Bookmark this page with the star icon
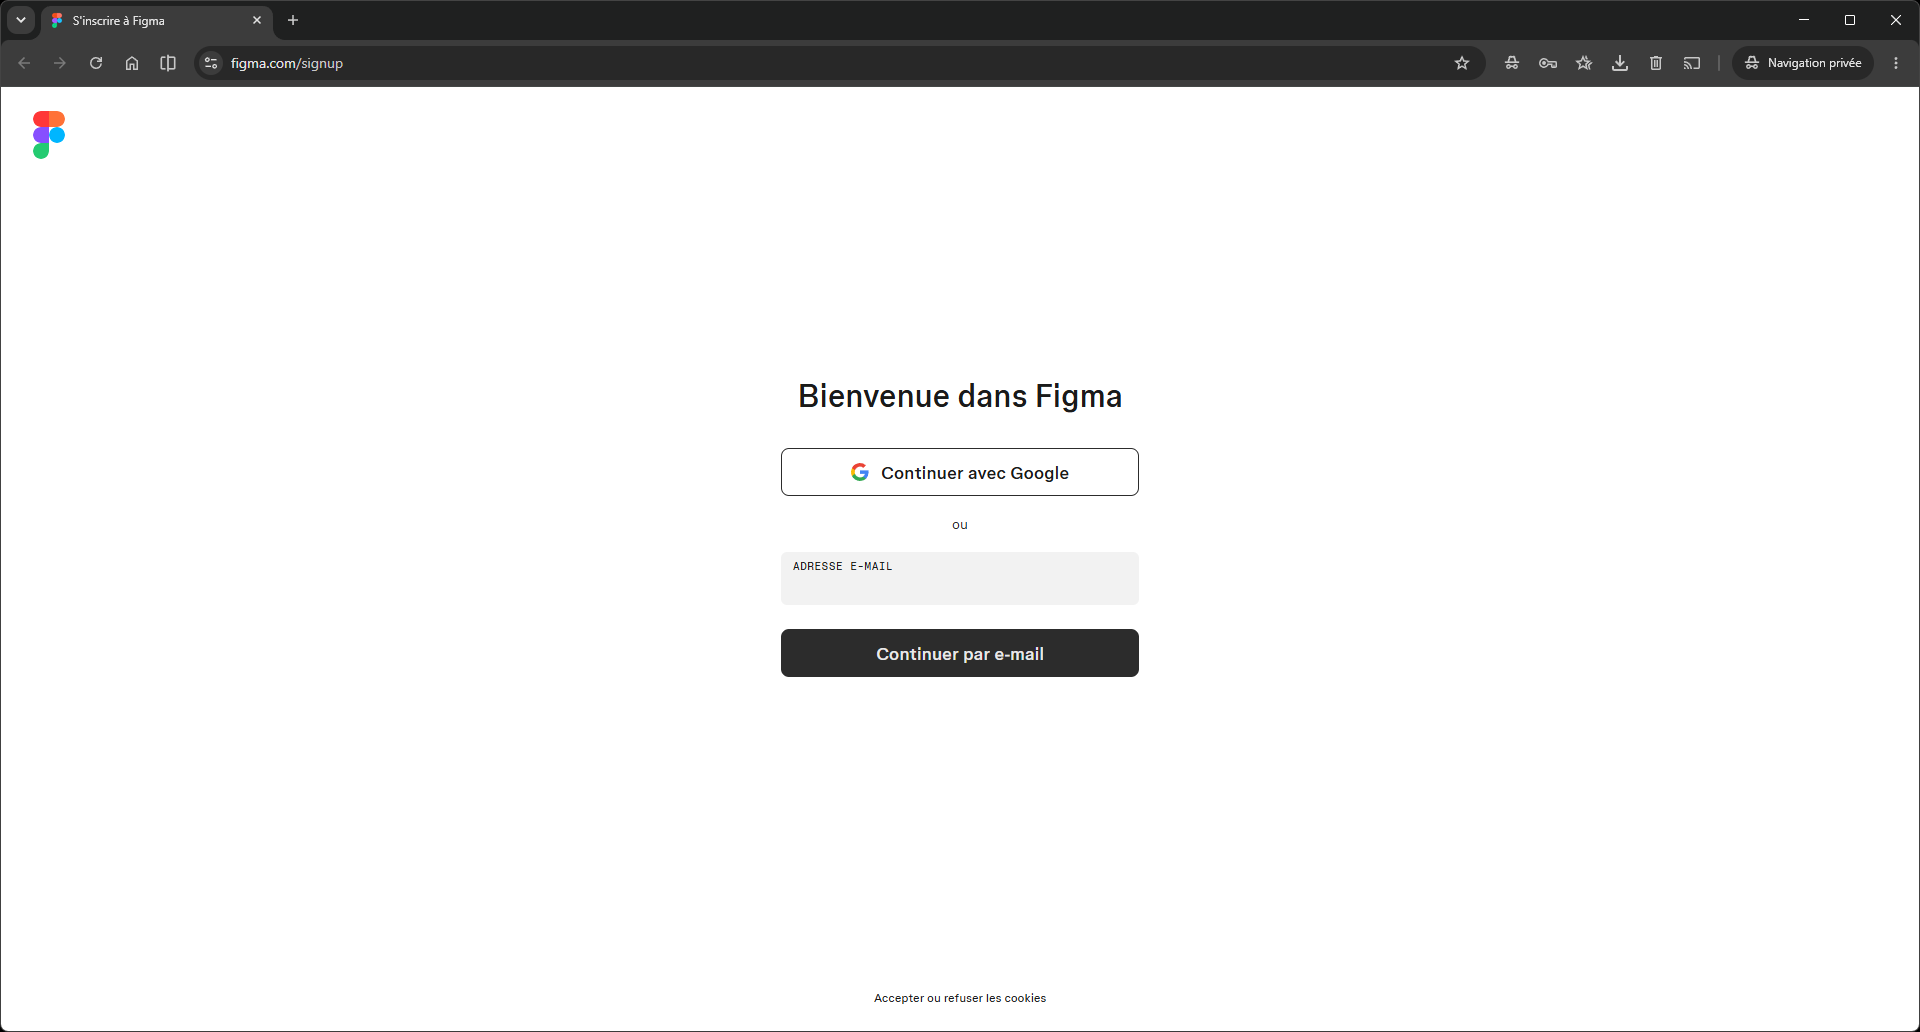 (1462, 63)
